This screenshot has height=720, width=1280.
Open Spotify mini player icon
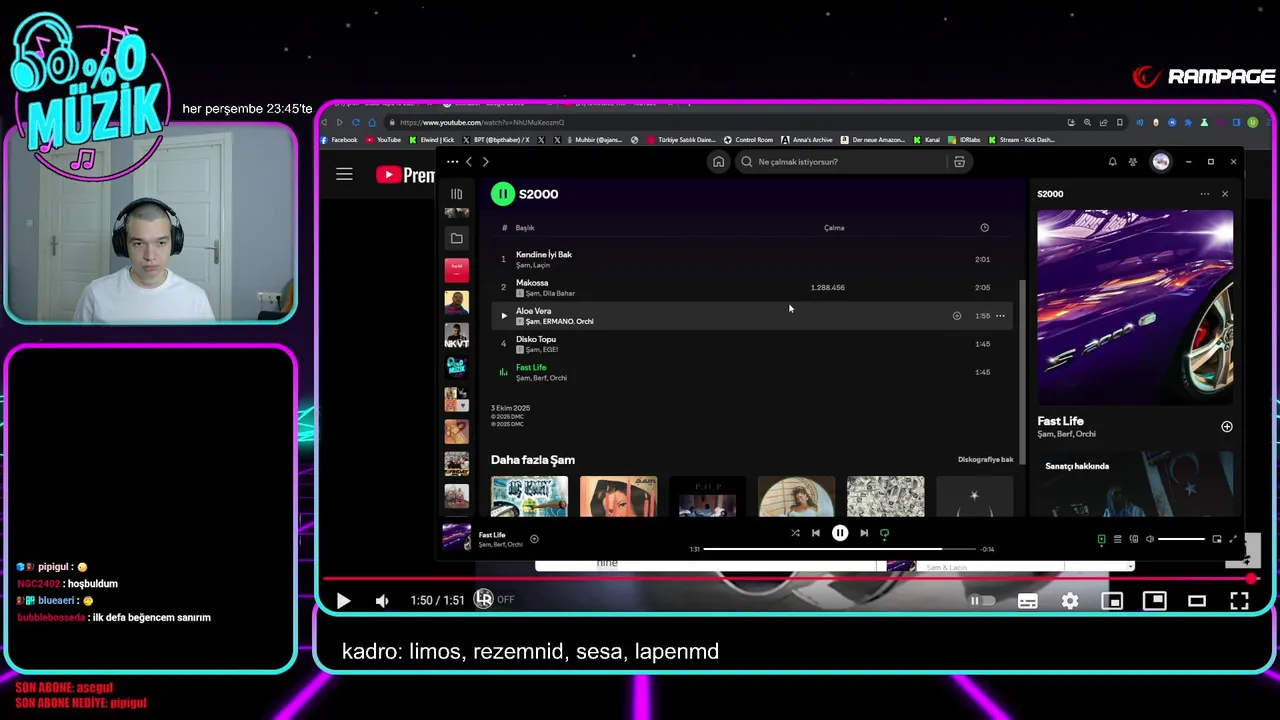tap(1217, 539)
